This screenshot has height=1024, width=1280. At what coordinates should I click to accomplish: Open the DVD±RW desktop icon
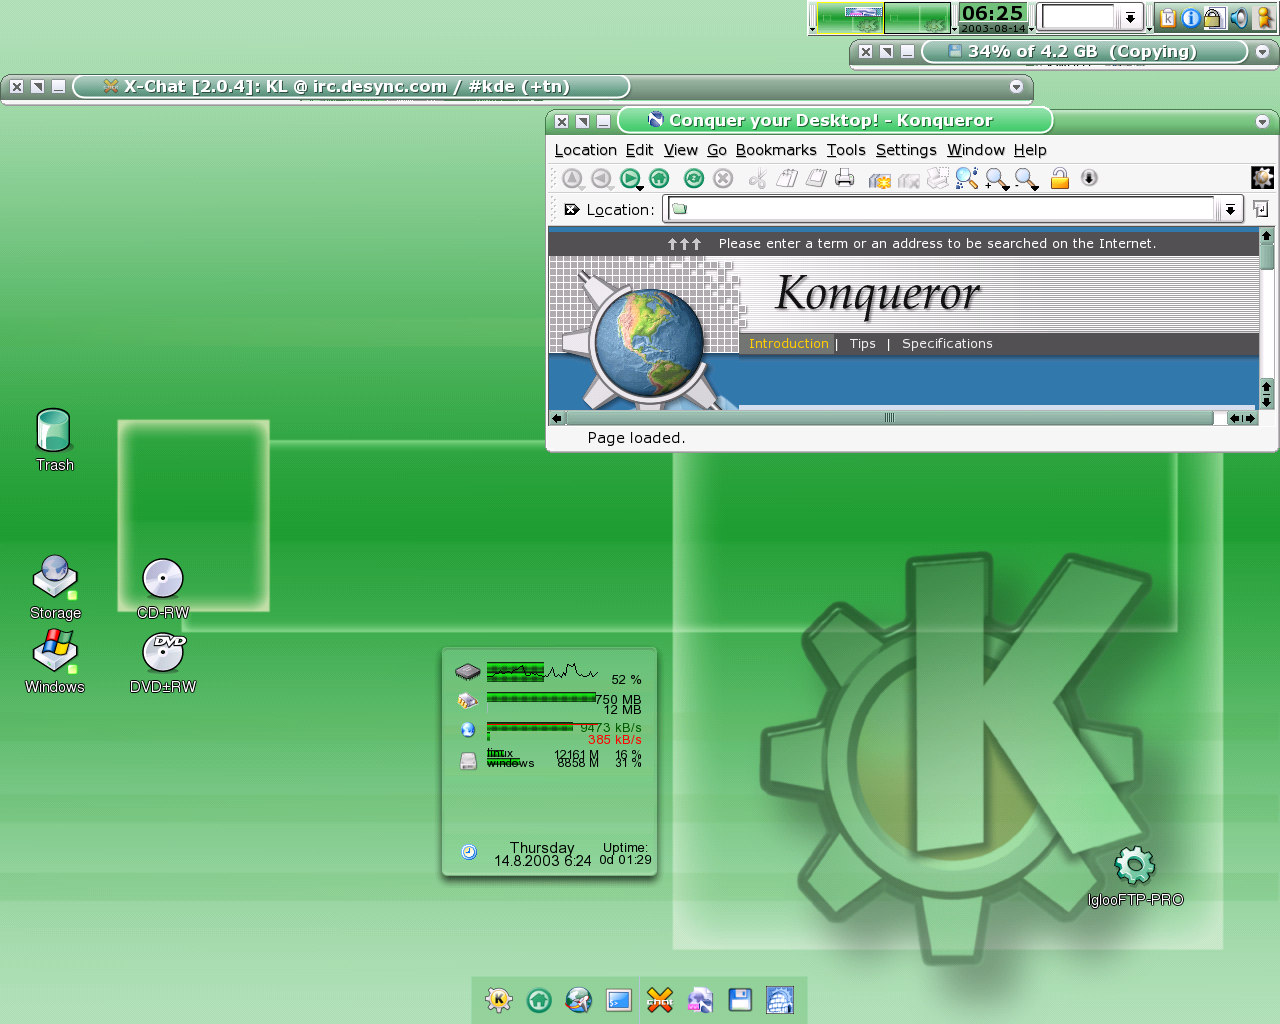point(163,663)
